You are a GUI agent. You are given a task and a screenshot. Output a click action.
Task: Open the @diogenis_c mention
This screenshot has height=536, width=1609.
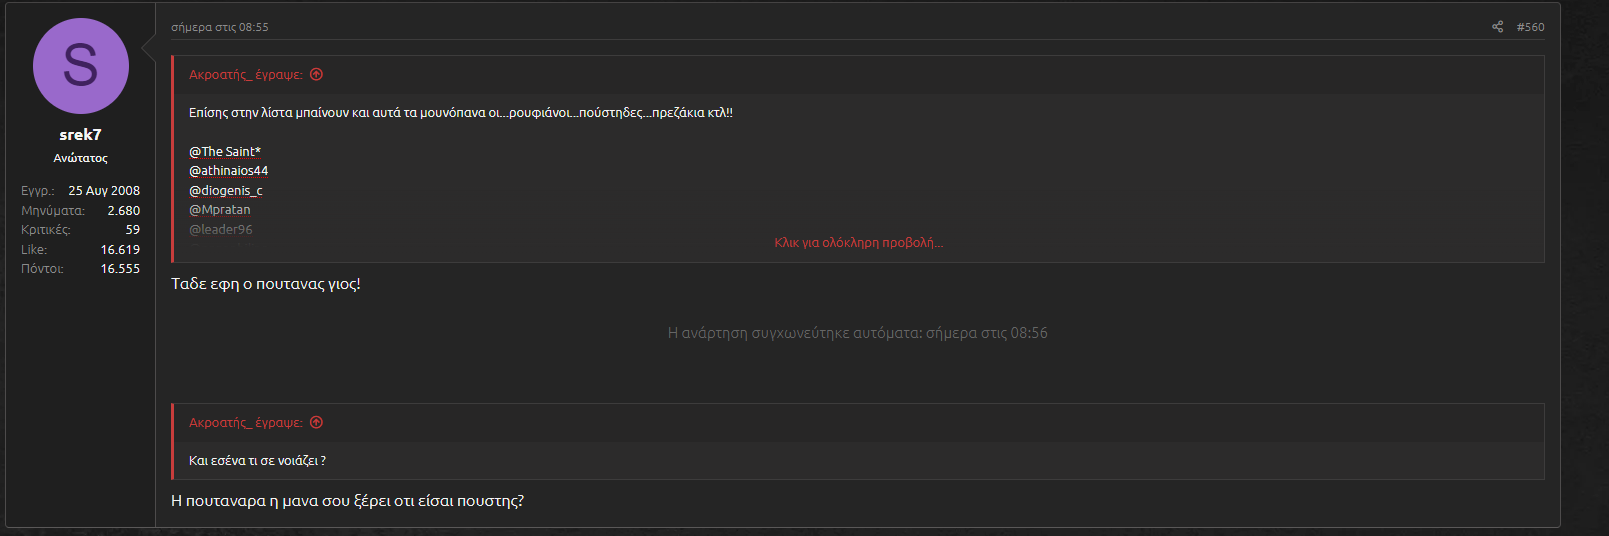225,191
